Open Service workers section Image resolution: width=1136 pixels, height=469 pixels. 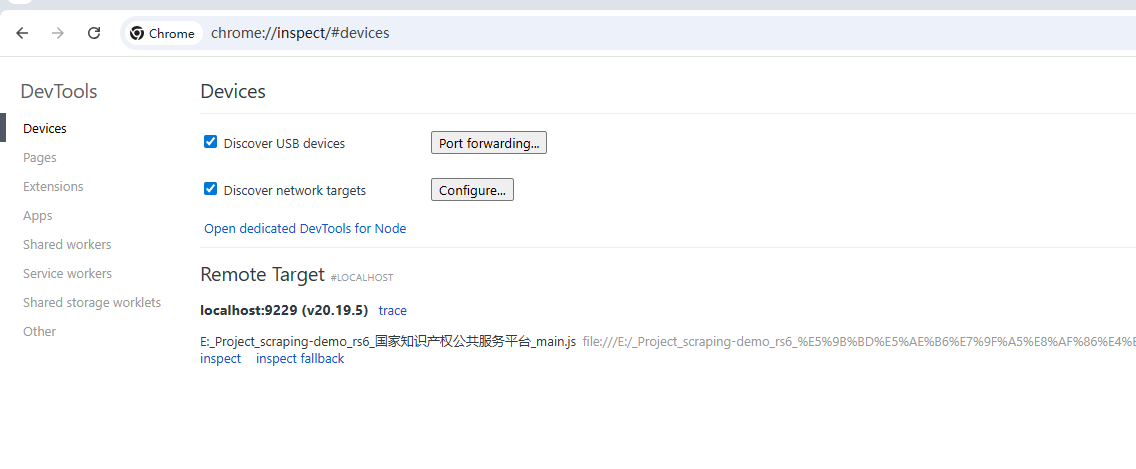pos(67,273)
